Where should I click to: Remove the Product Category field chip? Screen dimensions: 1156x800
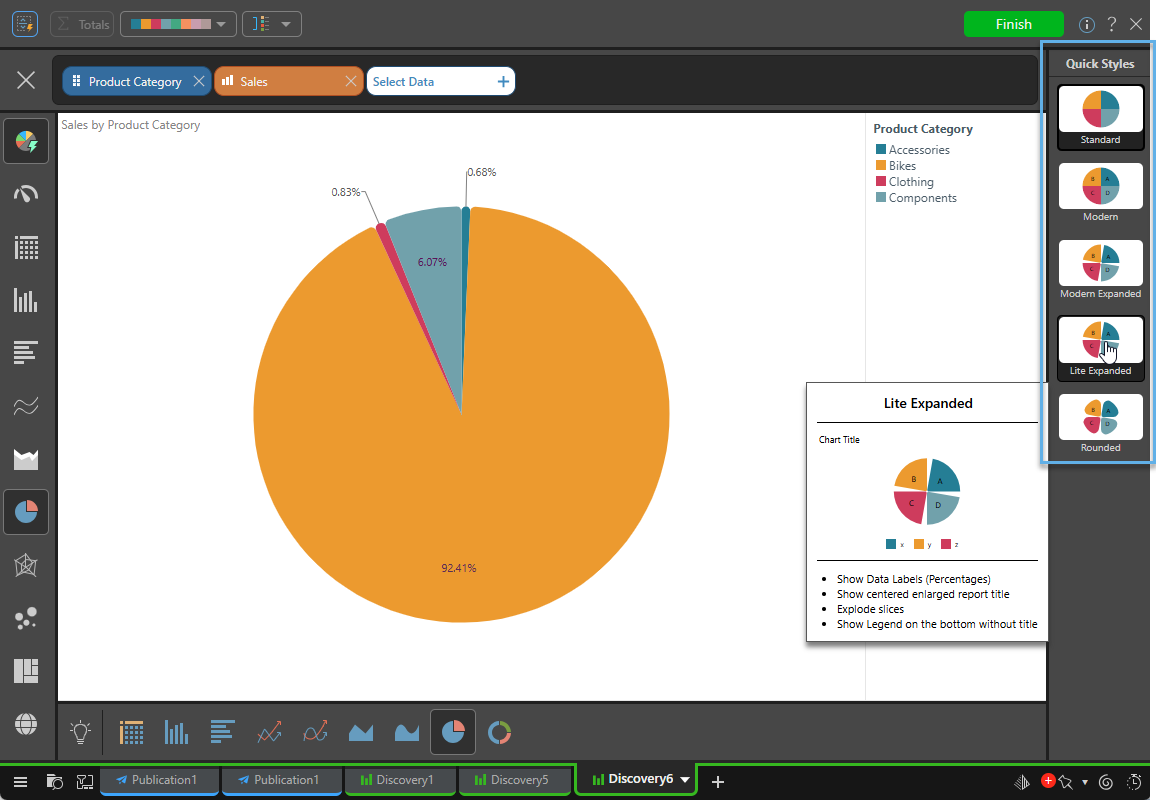(197, 80)
